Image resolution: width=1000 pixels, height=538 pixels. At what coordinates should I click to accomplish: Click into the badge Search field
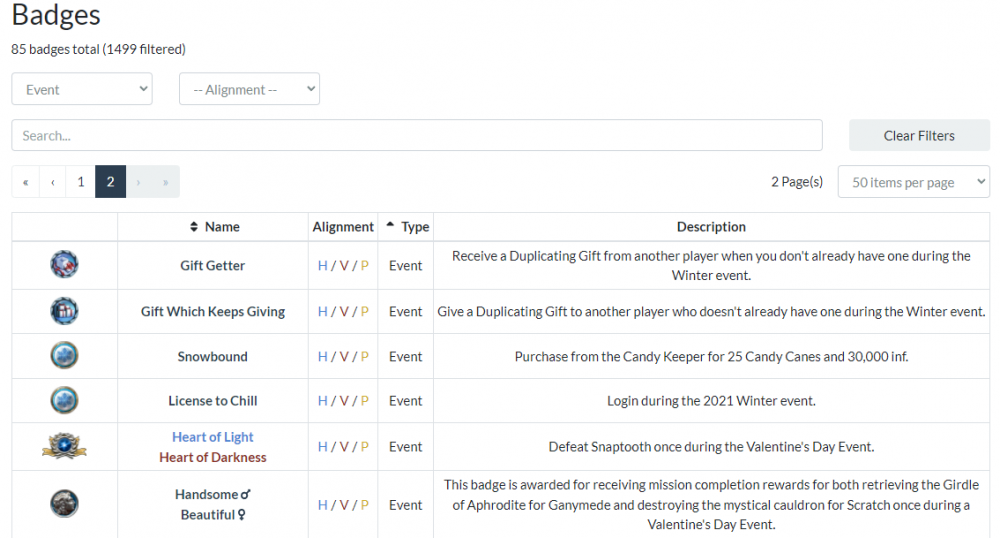click(x=416, y=135)
